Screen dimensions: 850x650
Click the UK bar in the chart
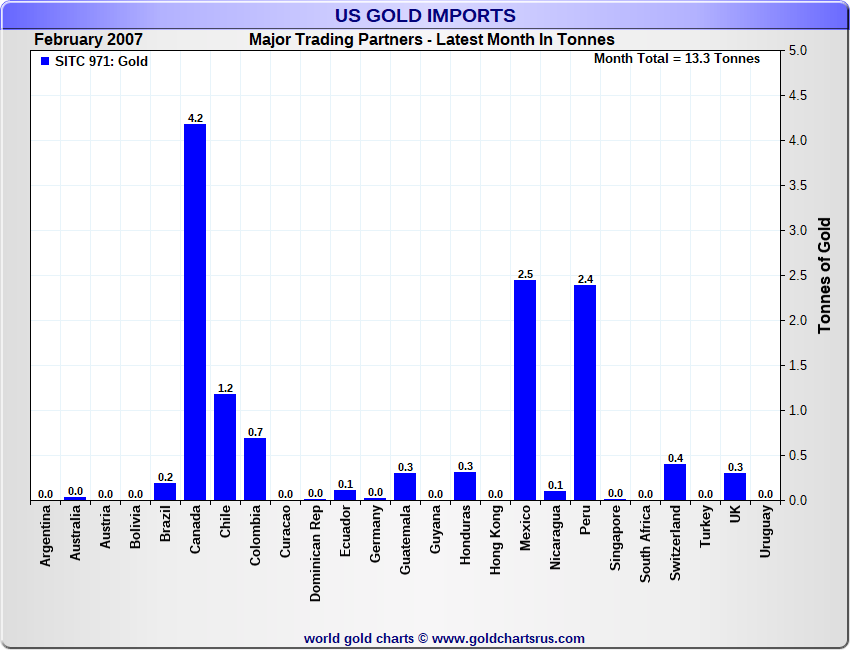(735, 487)
